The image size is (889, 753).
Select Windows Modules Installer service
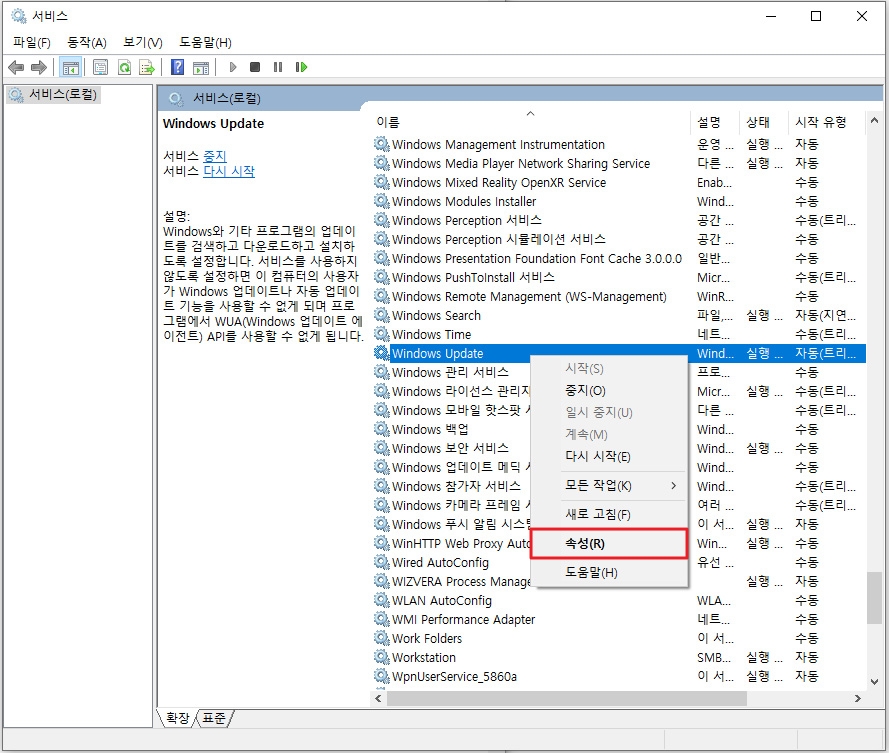coord(619,201)
